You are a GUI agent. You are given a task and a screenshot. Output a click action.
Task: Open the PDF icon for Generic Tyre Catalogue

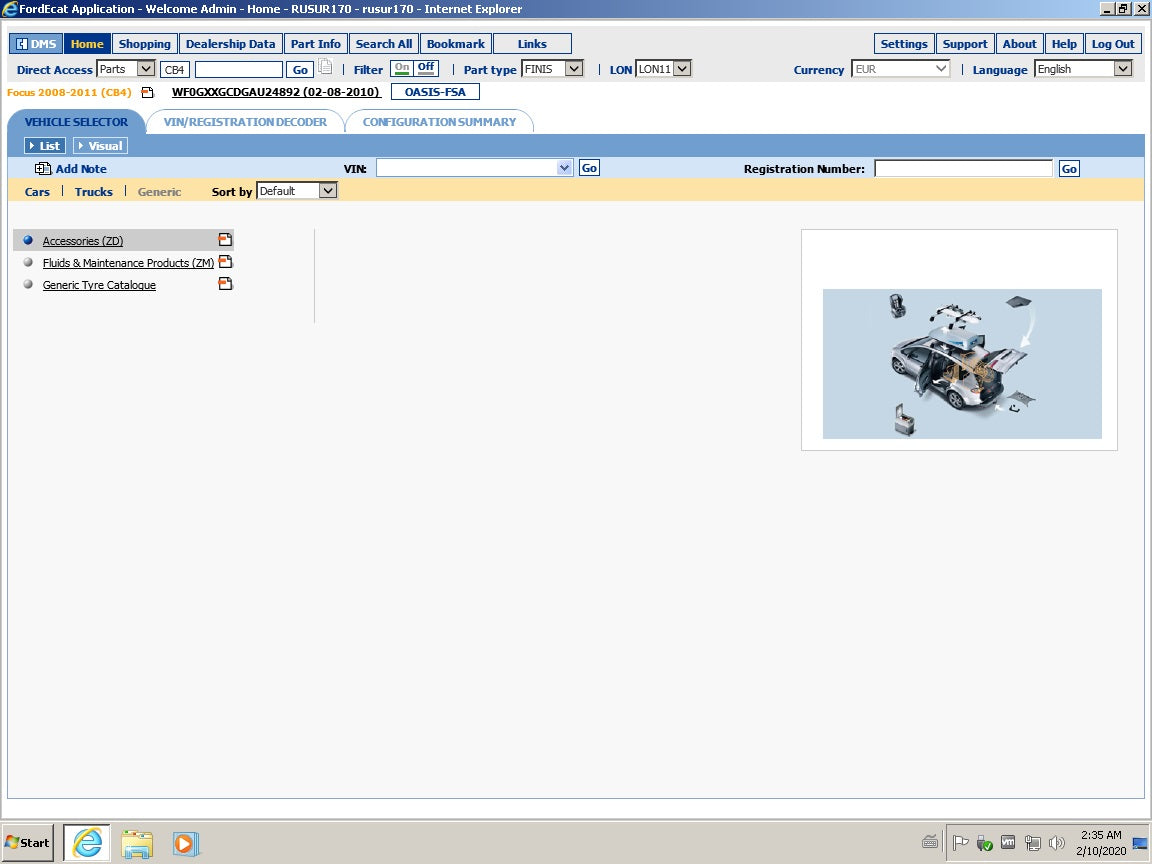tap(225, 283)
